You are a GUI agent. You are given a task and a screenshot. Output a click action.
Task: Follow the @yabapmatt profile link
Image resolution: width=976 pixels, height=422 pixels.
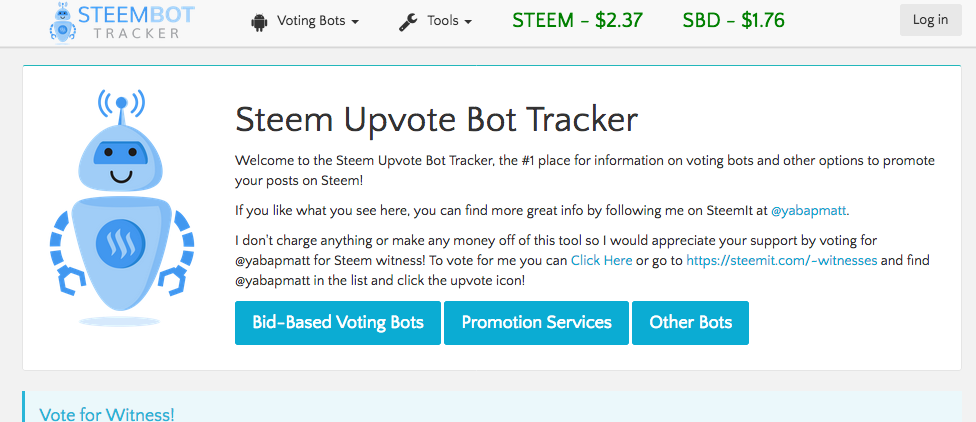click(x=809, y=211)
